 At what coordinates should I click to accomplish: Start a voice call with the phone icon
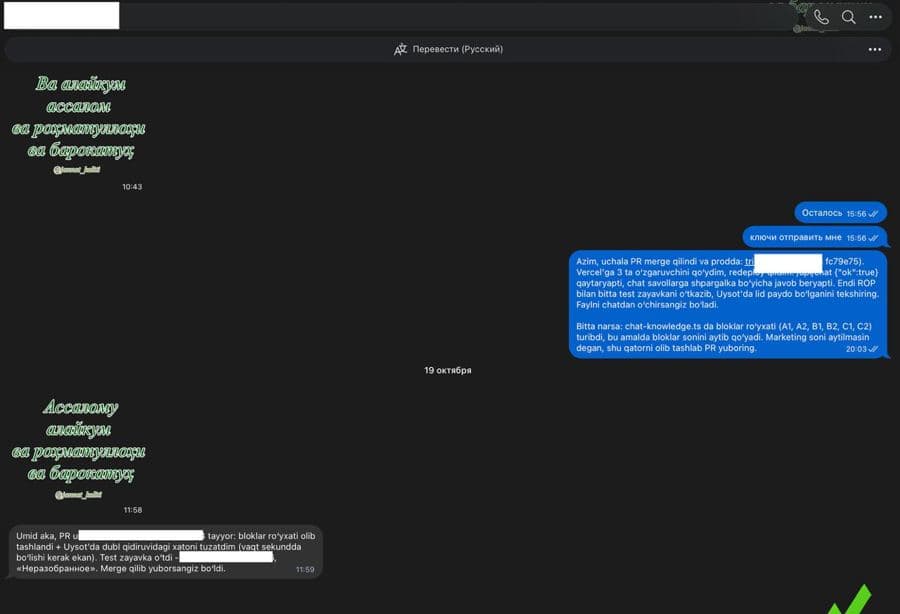[821, 17]
